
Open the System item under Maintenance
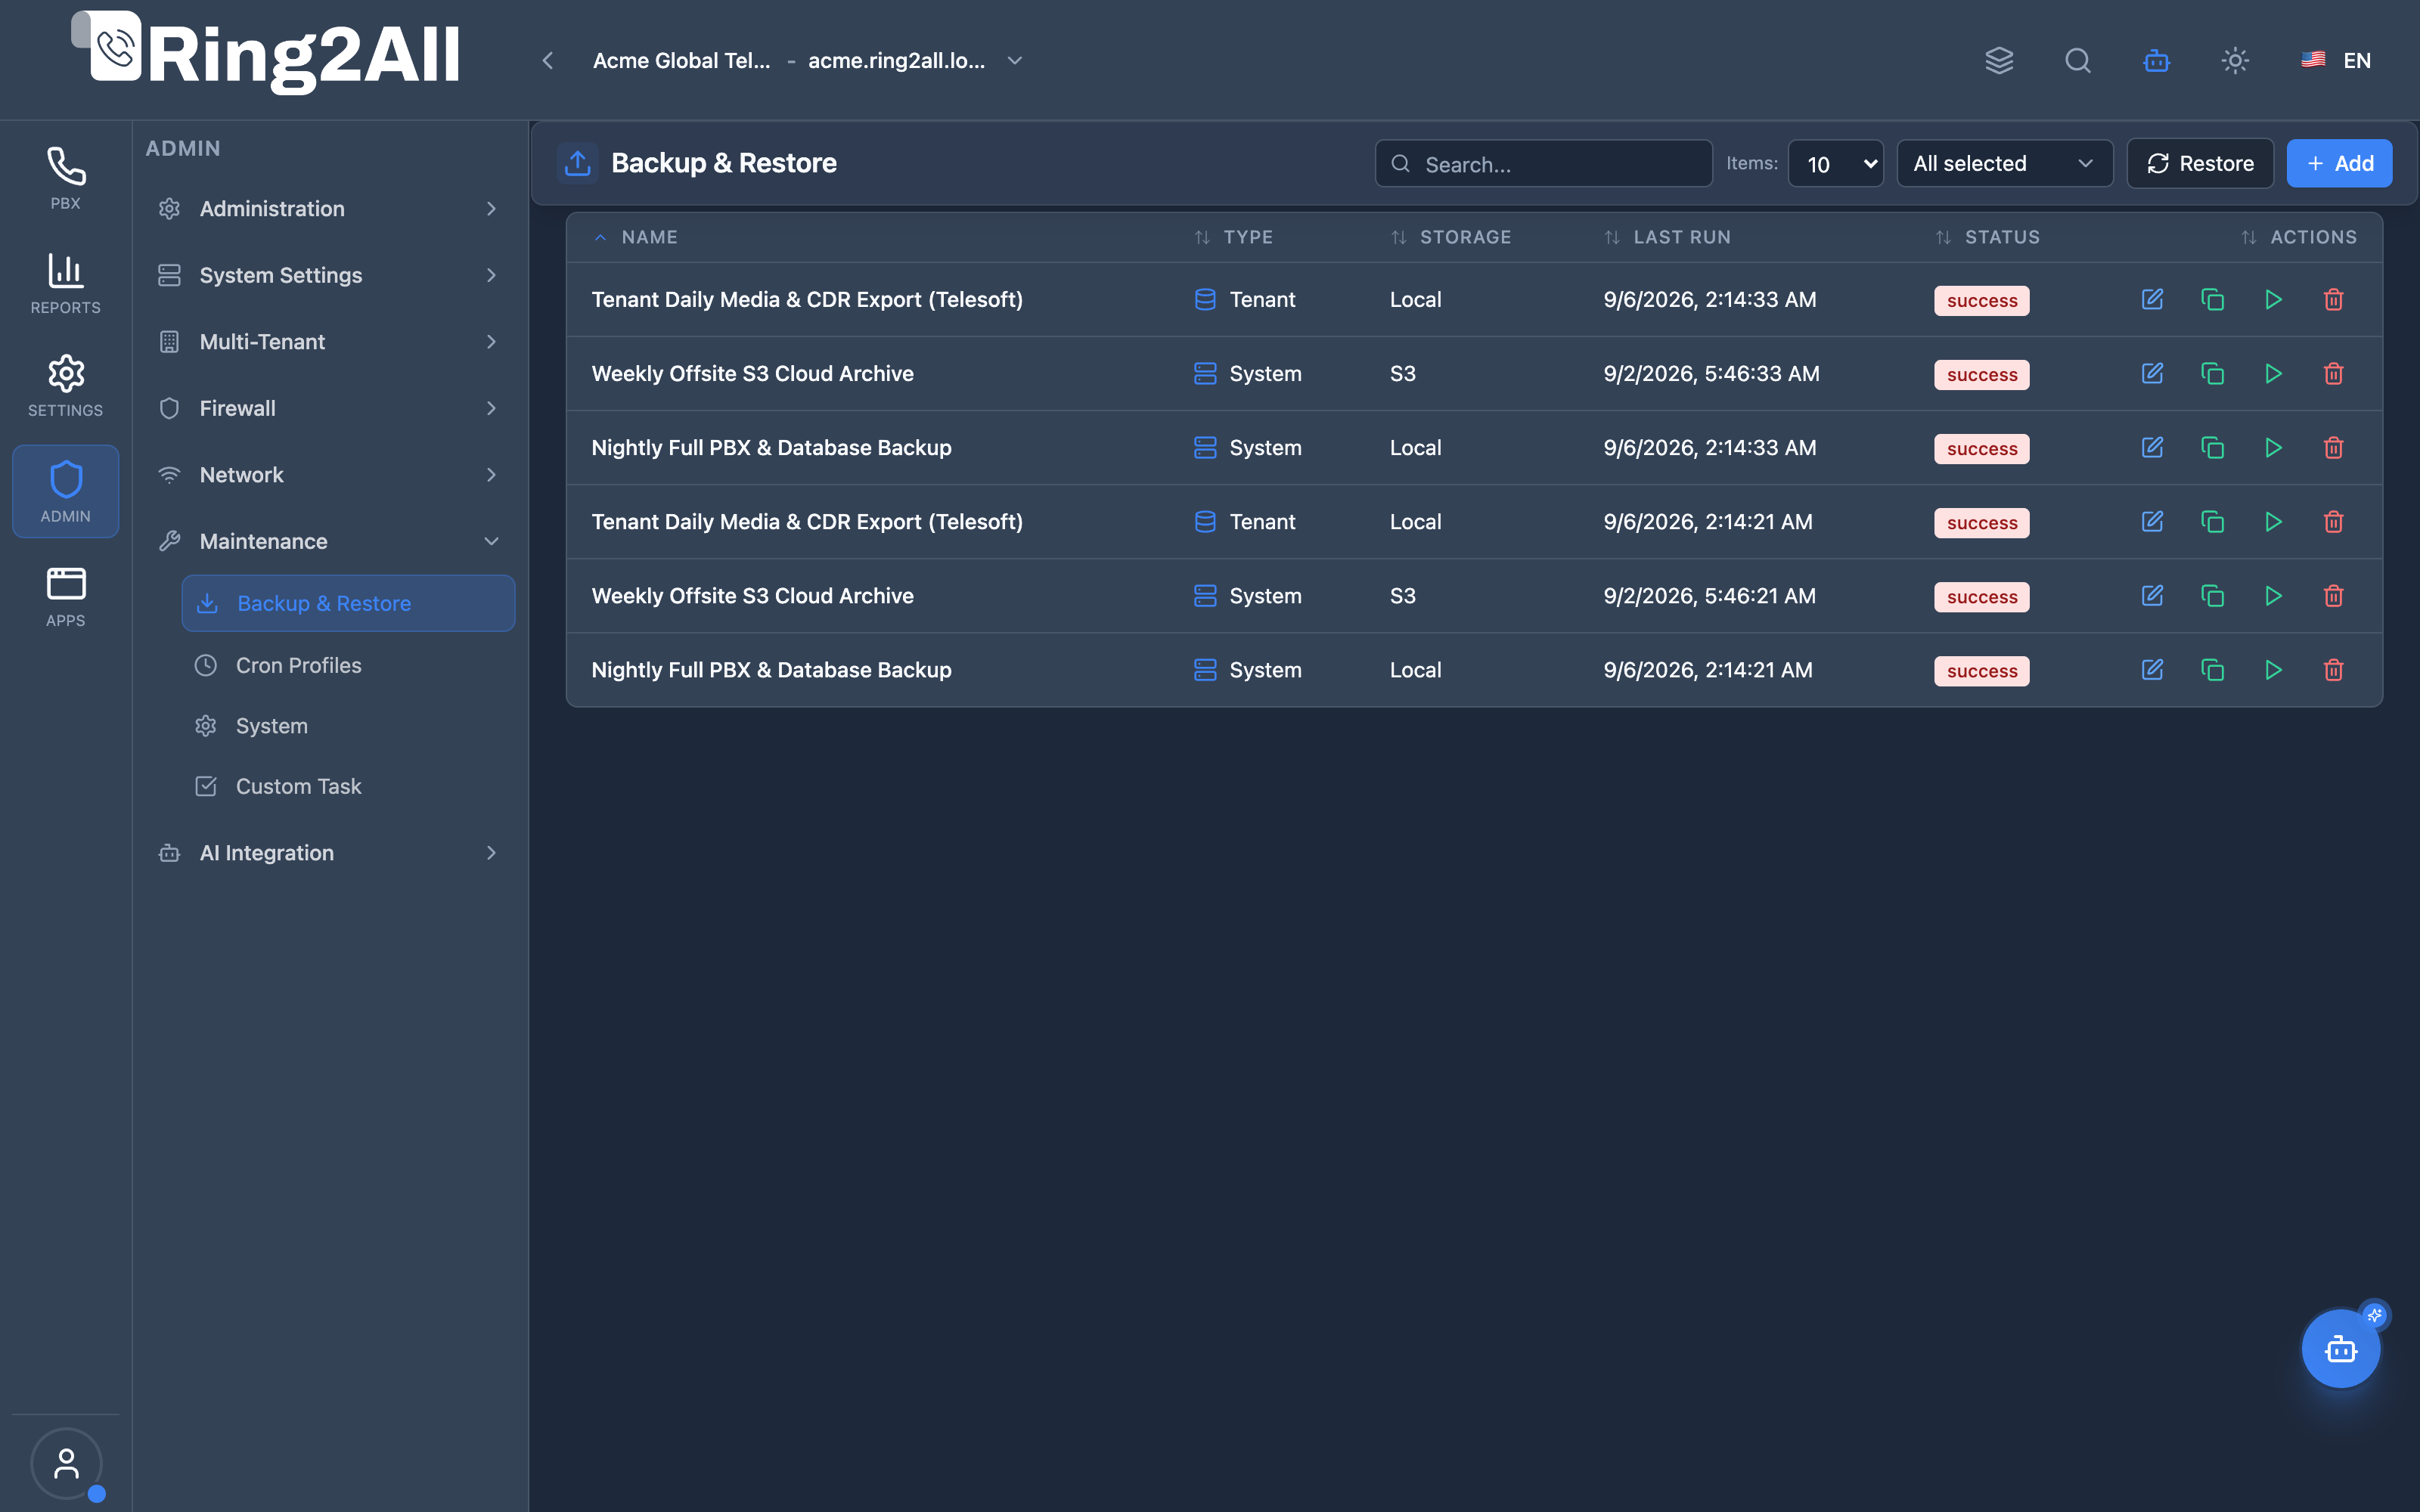[348, 726]
